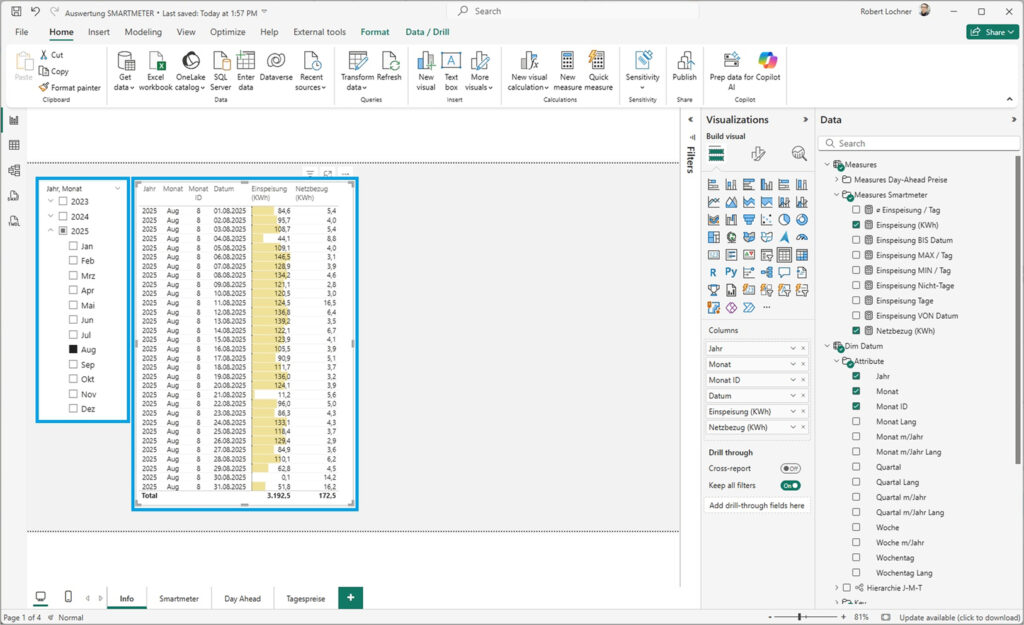1024x625 pixels.
Task: Click the zoom slider handle
Action: click(799, 617)
